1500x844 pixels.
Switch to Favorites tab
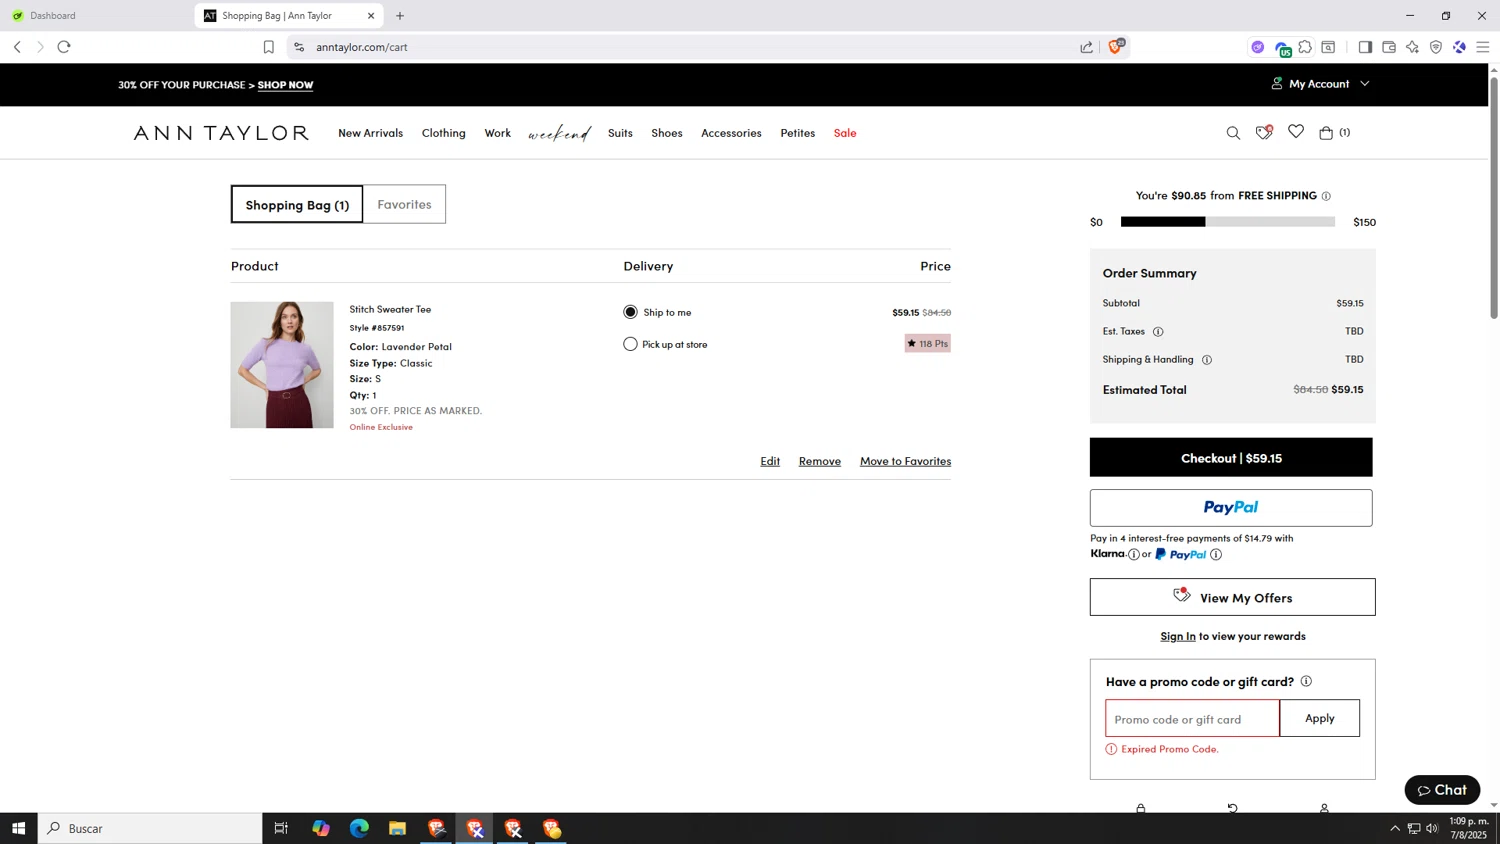(x=404, y=204)
